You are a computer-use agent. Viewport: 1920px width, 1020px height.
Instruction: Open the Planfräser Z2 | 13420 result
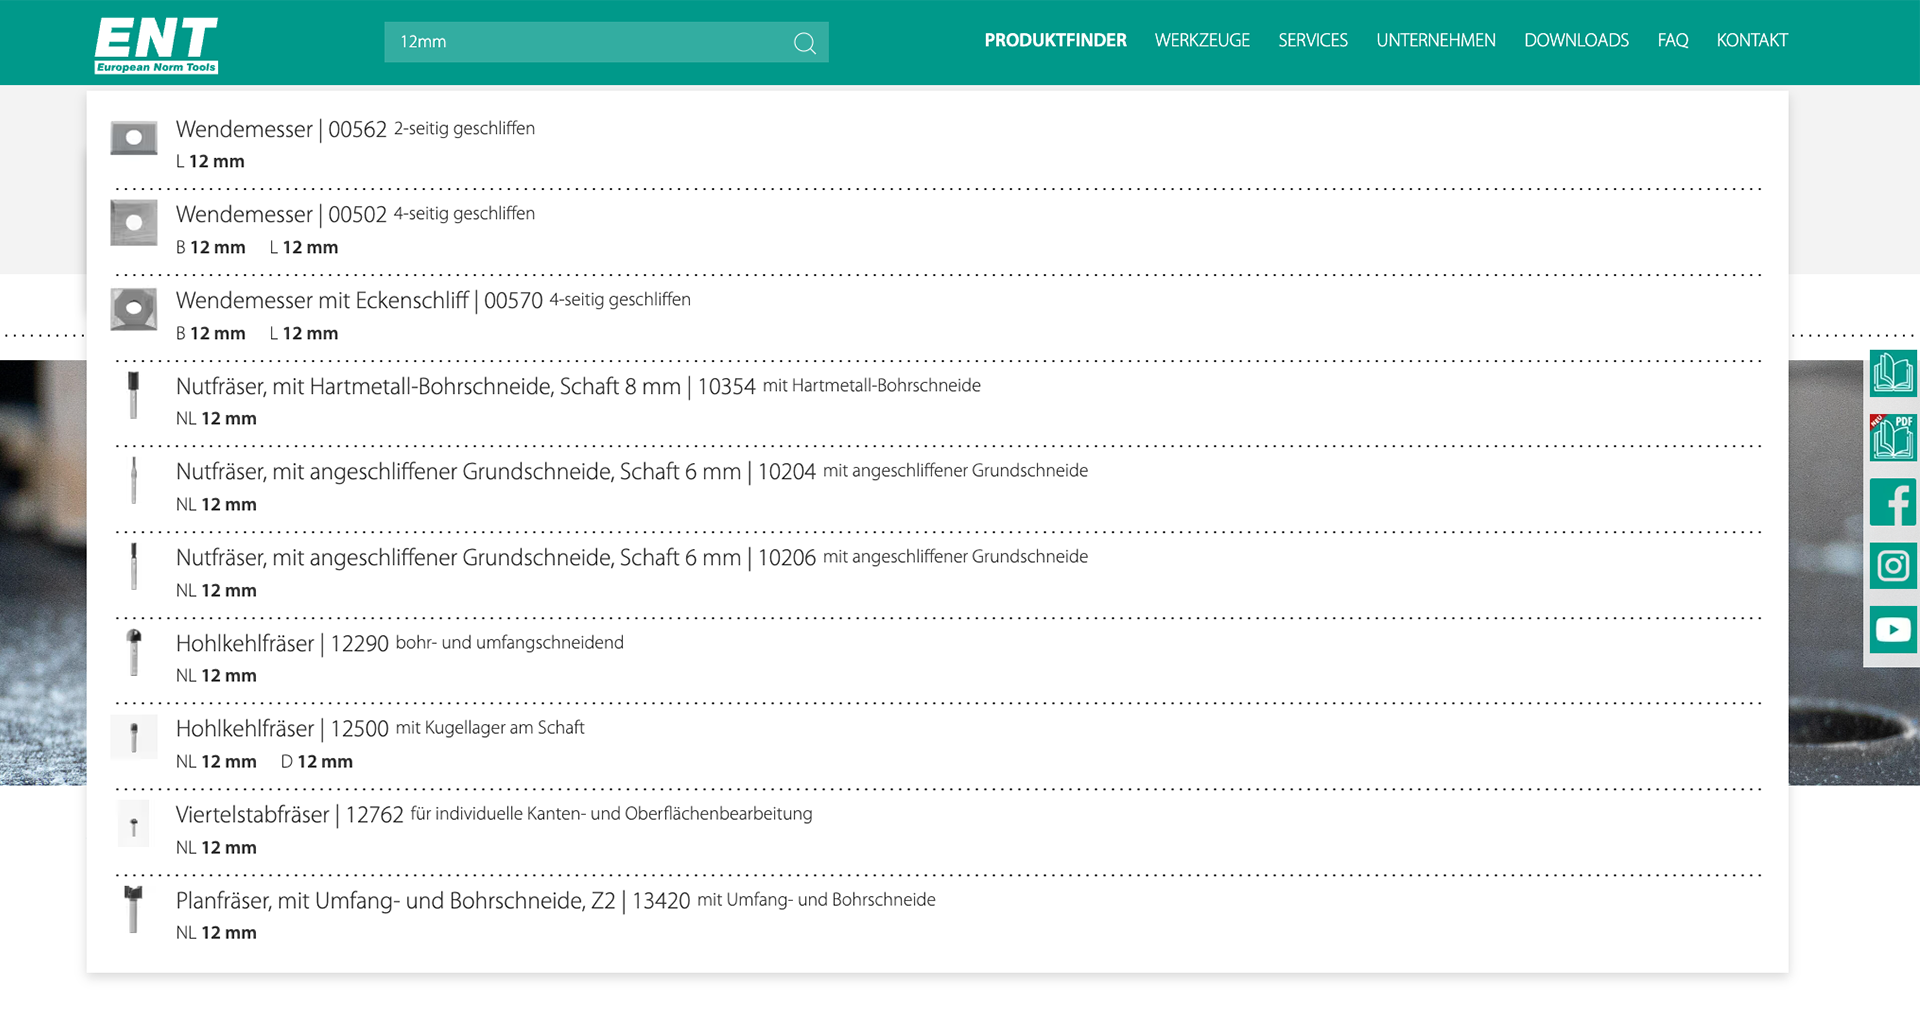pyautogui.click(x=433, y=901)
